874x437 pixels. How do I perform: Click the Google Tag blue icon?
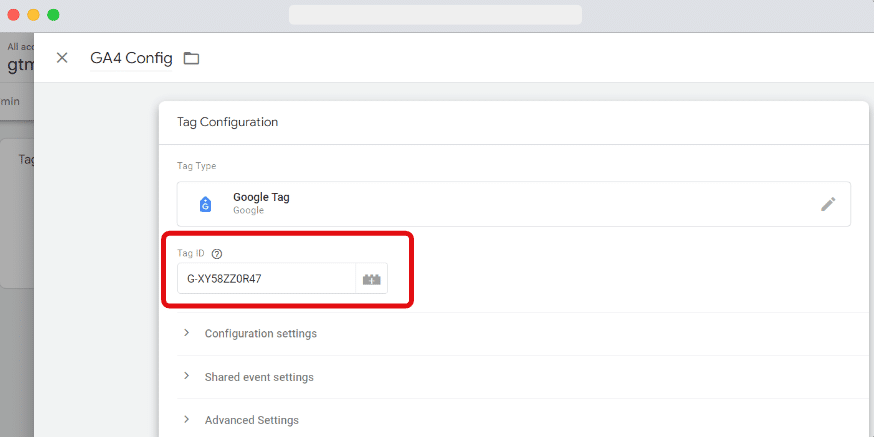205,205
